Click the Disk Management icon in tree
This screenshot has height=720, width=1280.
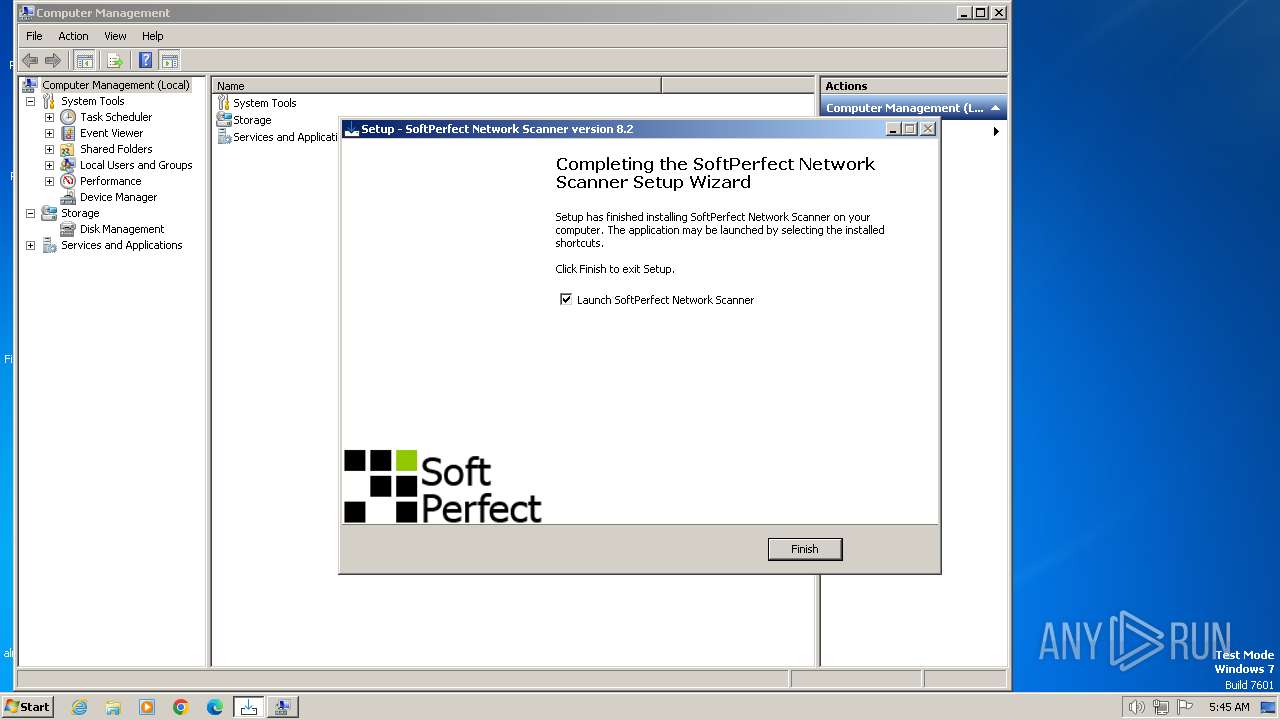[68, 229]
